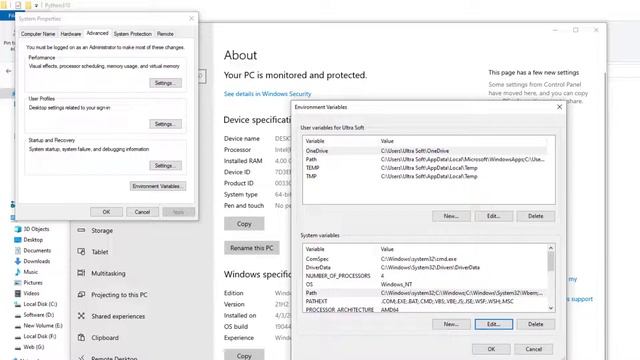Select the PATHEXT system variable
The width and height of the screenshot is (640, 360).
click(x=425, y=301)
